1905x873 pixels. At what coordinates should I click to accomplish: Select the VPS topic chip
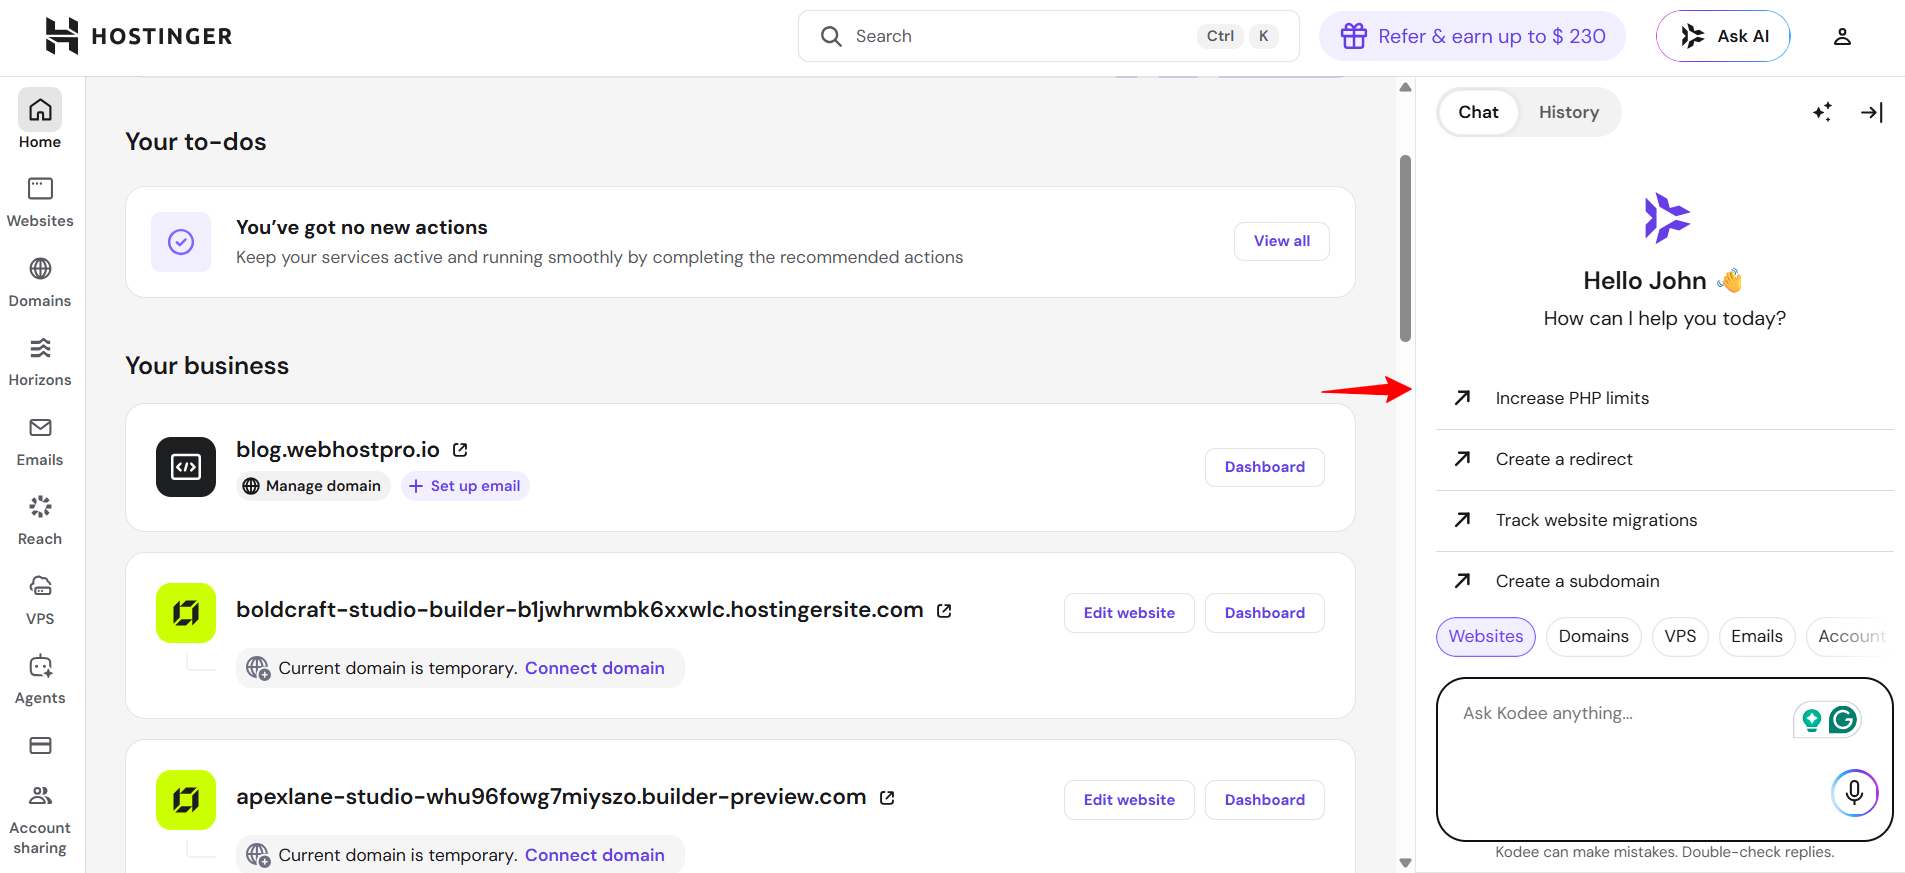point(1680,637)
